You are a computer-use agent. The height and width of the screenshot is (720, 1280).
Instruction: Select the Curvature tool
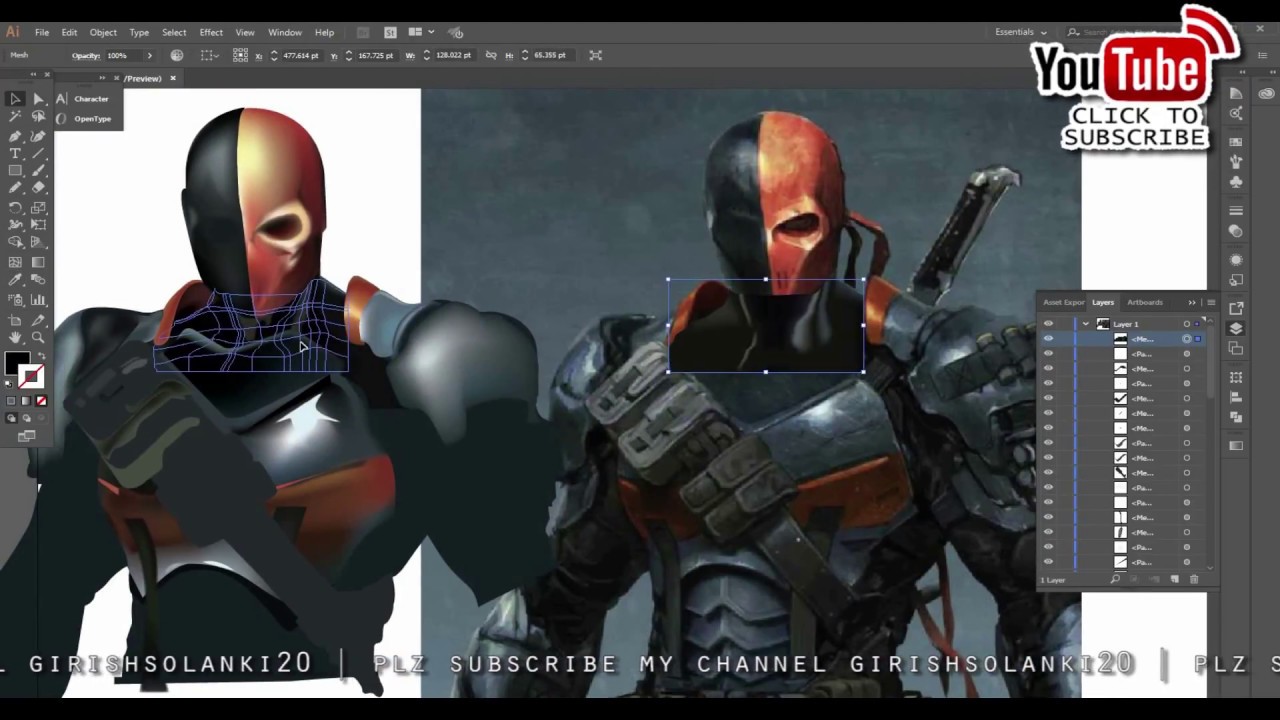pyautogui.click(x=38, y=136)
